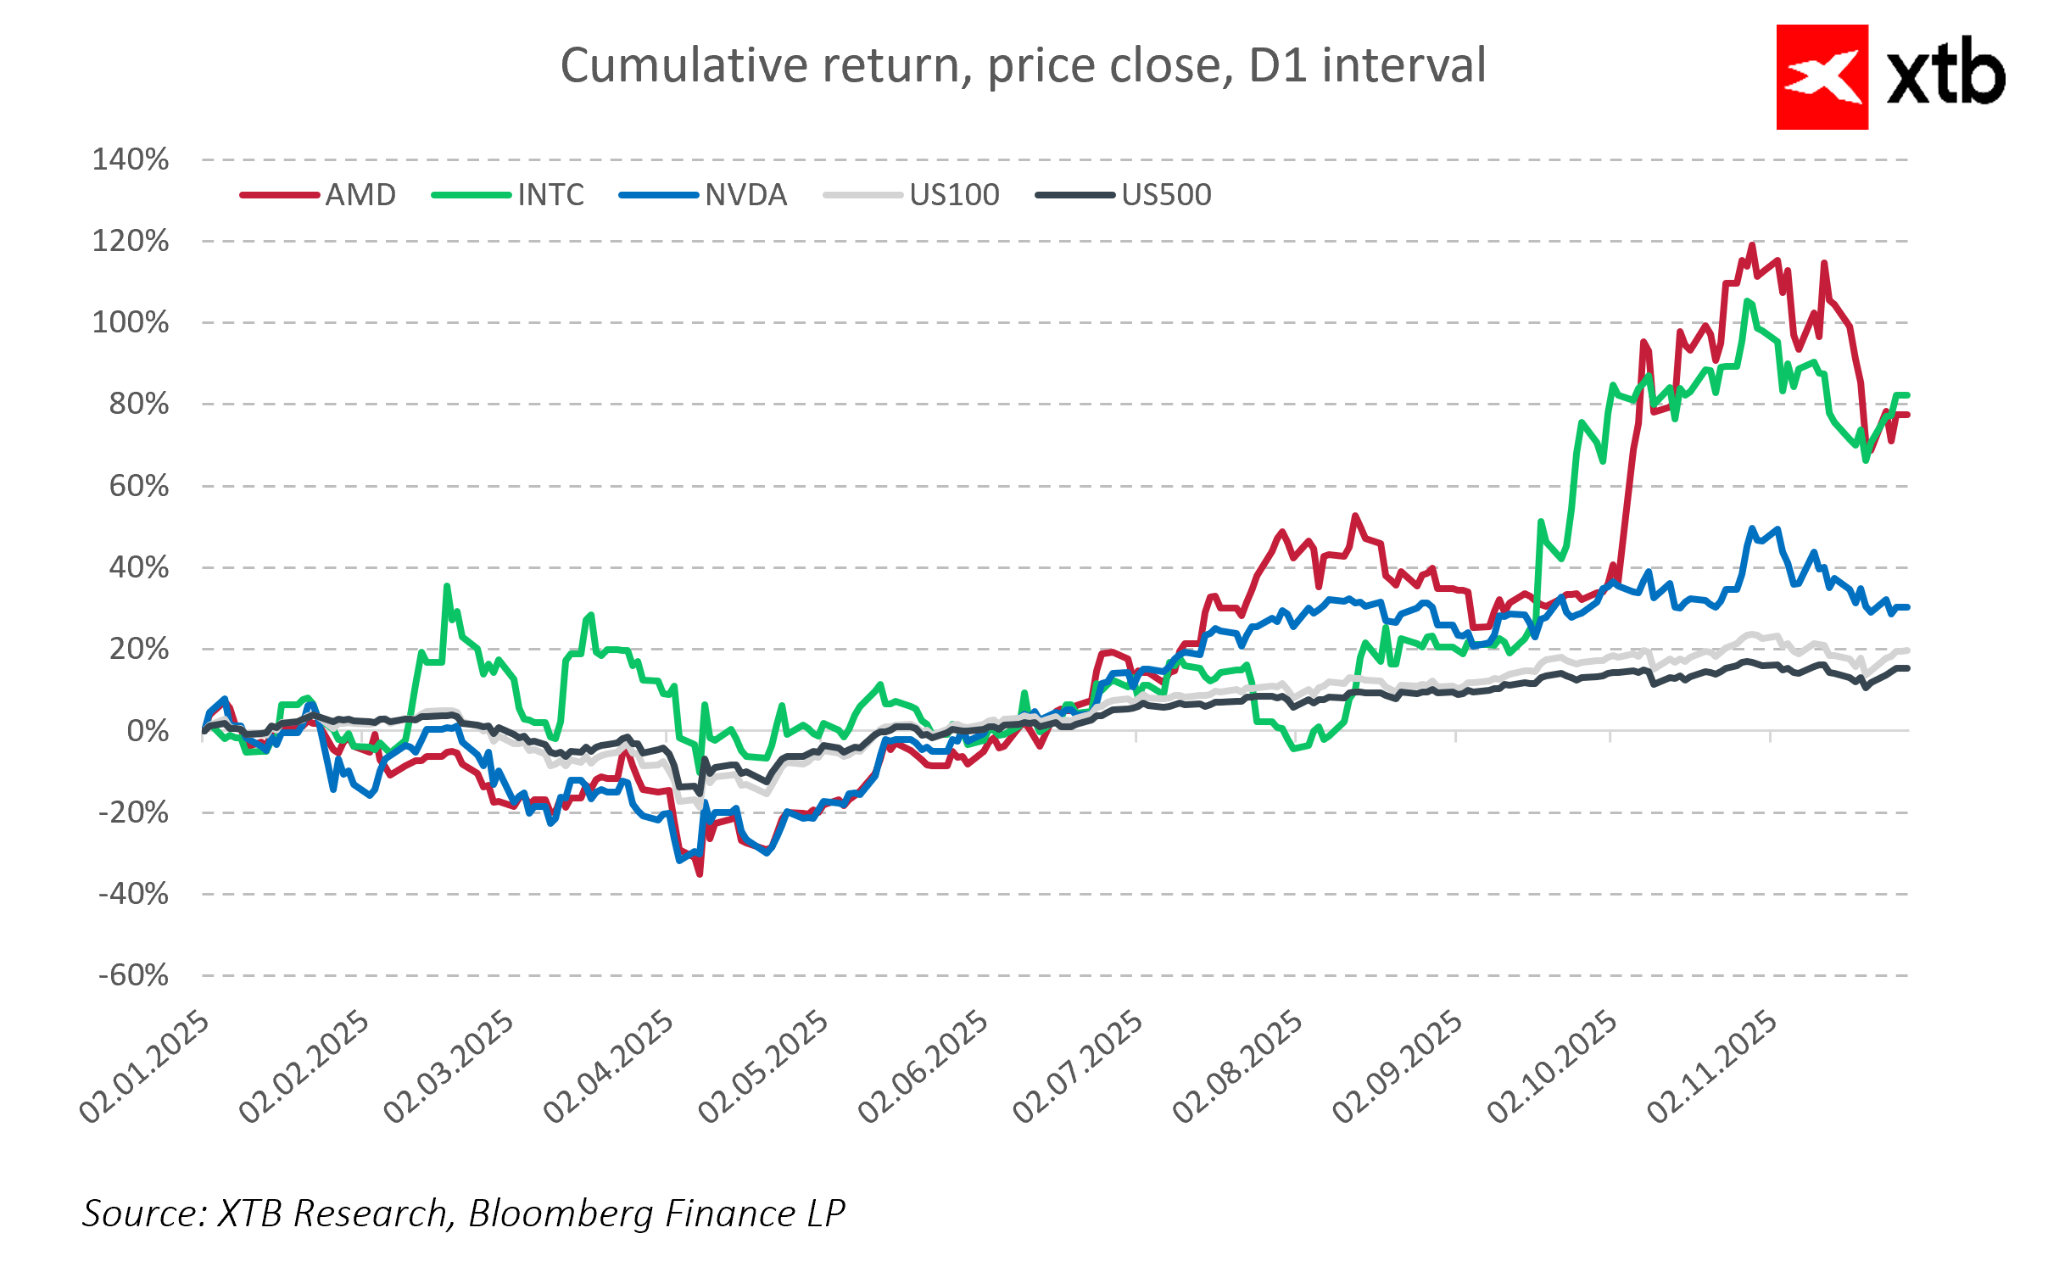Screen dimensions: 2048x1270
Task: Click the red xtb logo icon
Action: [x=1821, y=77]
